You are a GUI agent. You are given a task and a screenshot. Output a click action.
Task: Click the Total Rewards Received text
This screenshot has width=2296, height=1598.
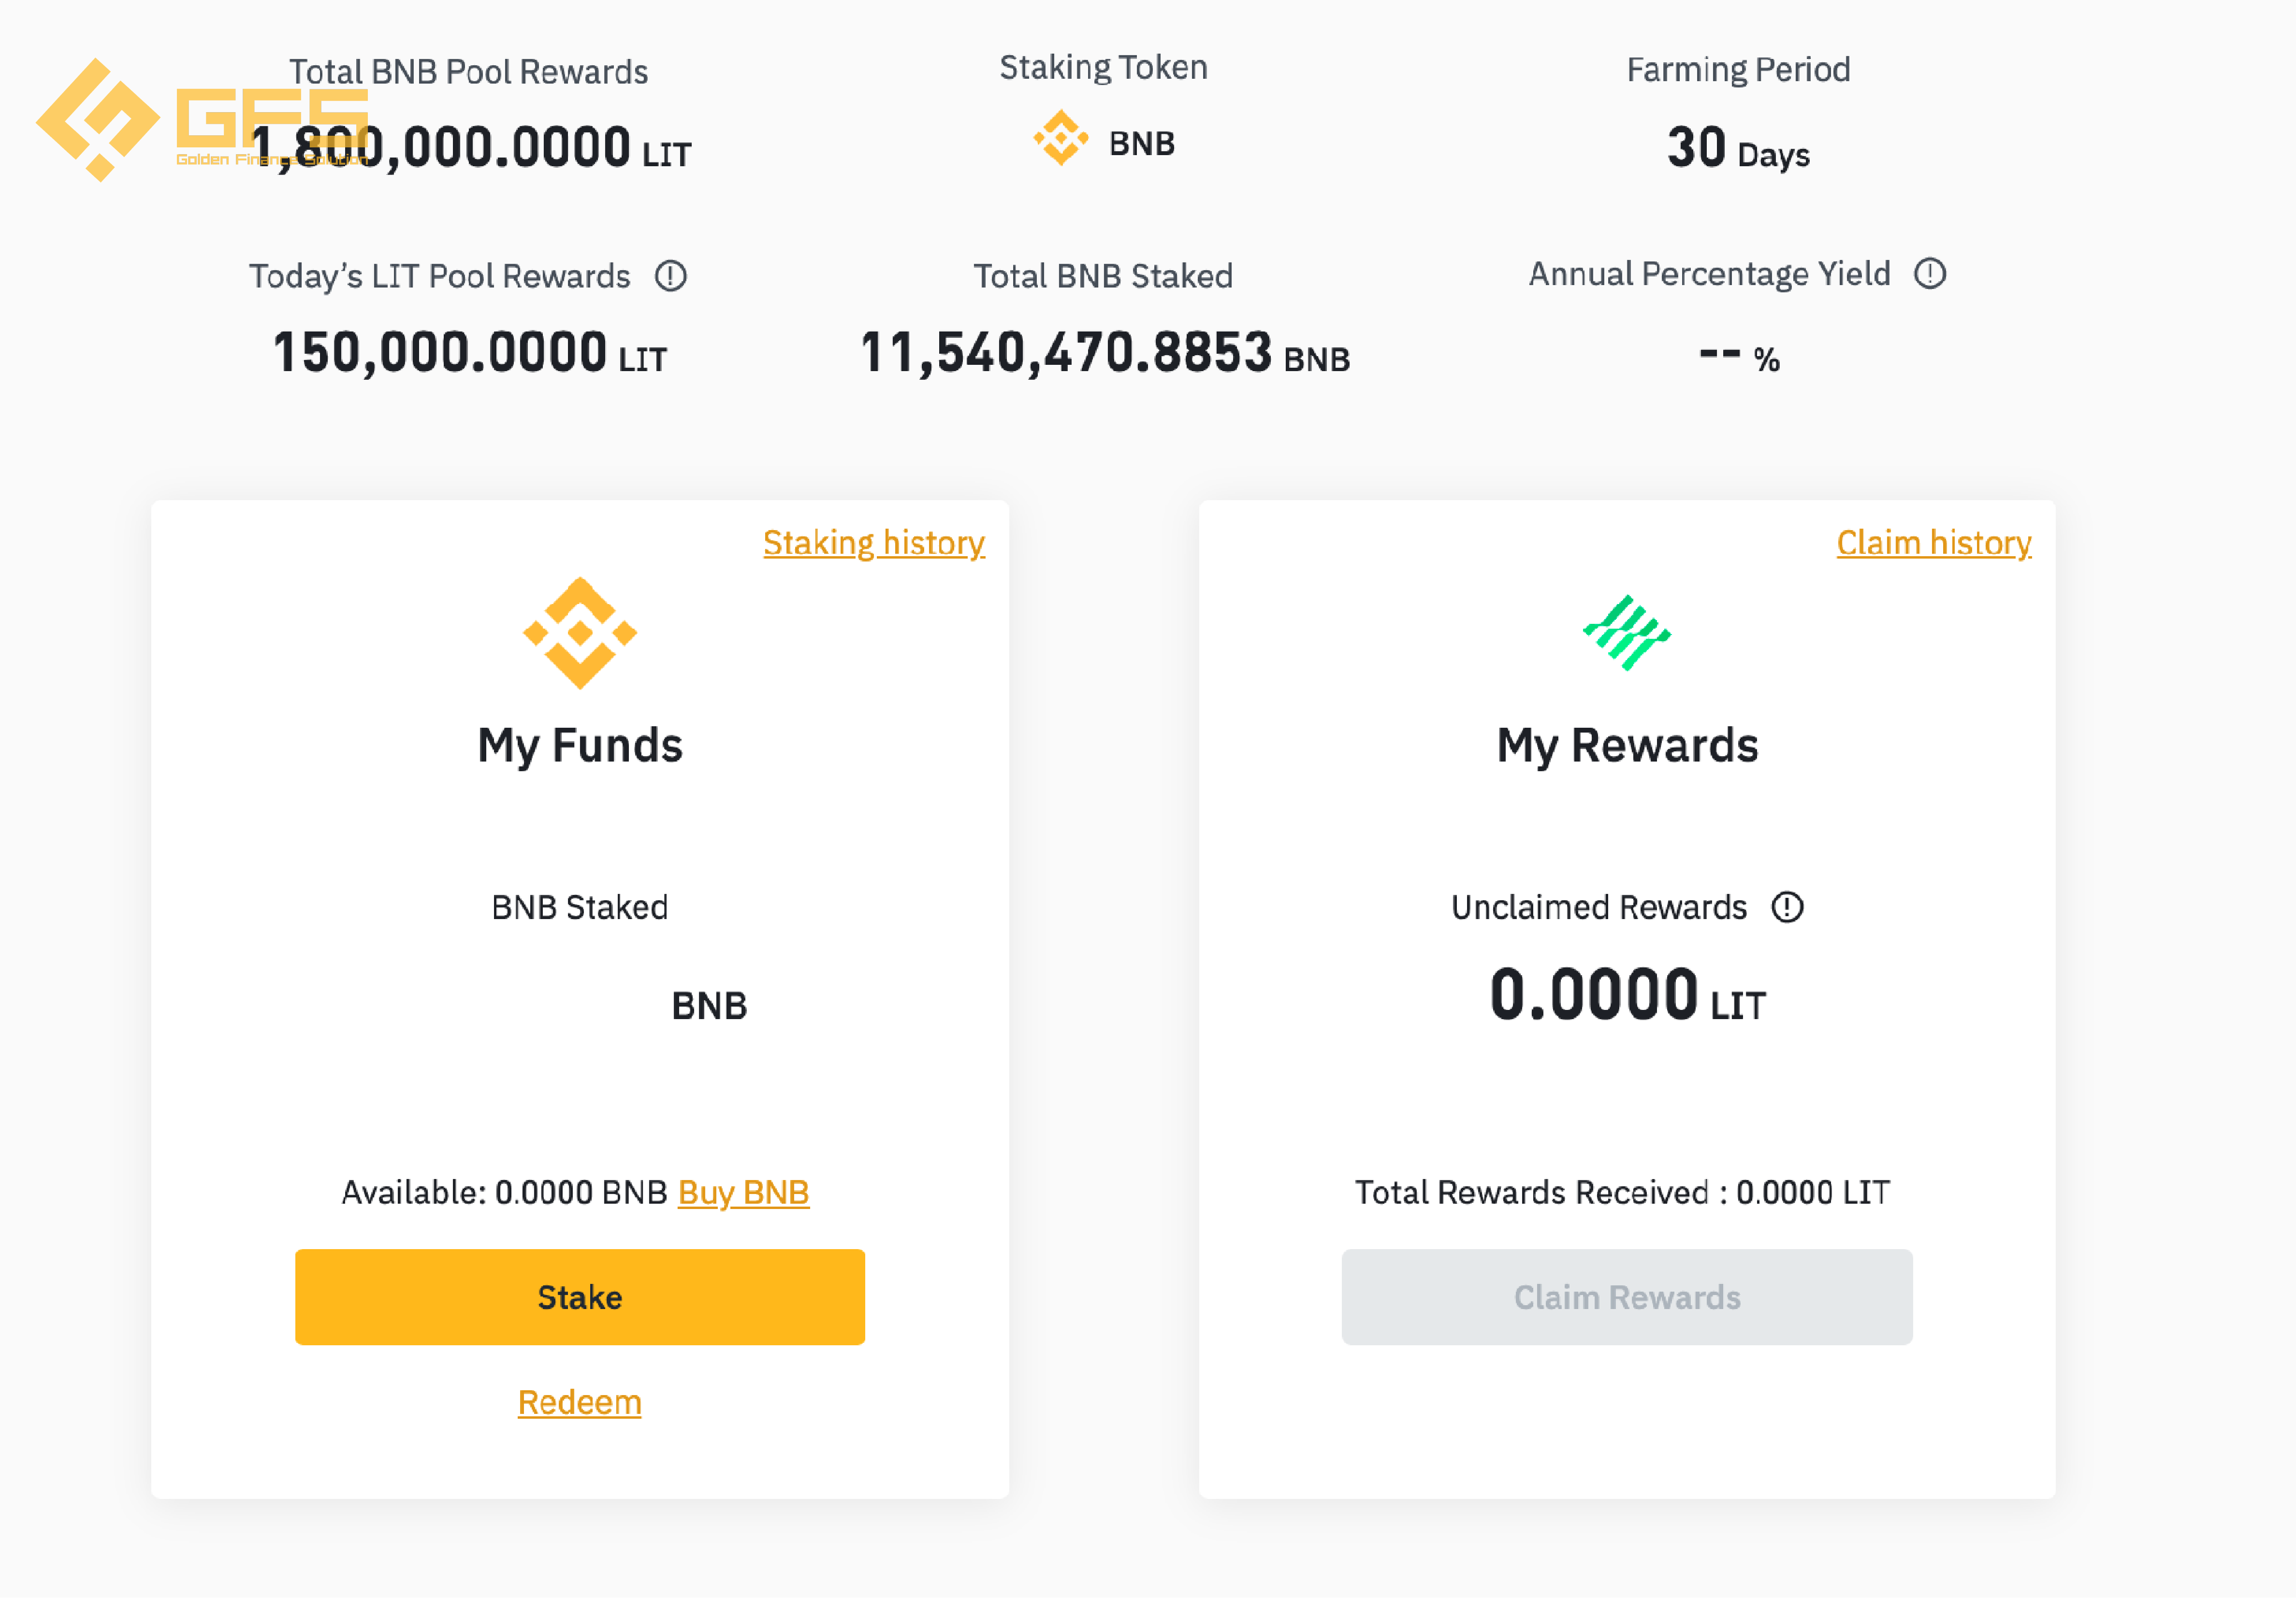tap(1621, 1192)
